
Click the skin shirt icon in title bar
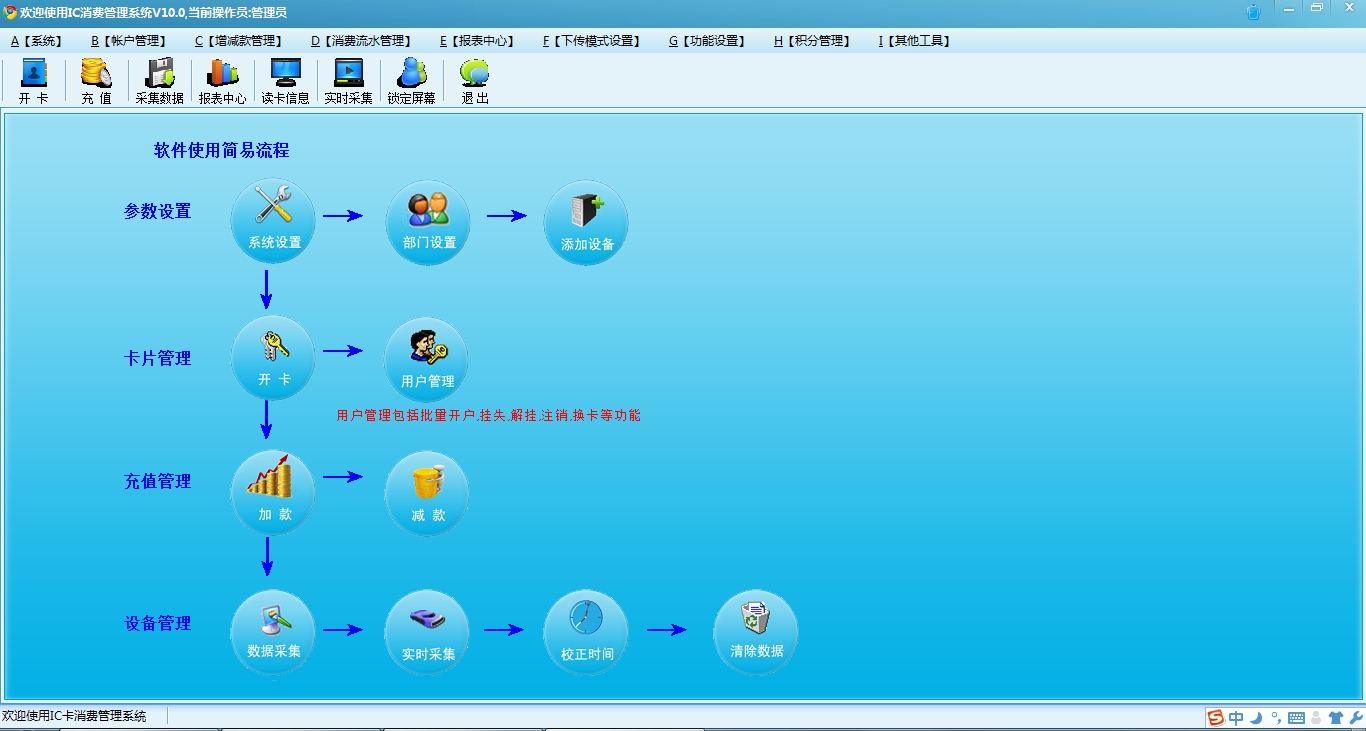1254,12
